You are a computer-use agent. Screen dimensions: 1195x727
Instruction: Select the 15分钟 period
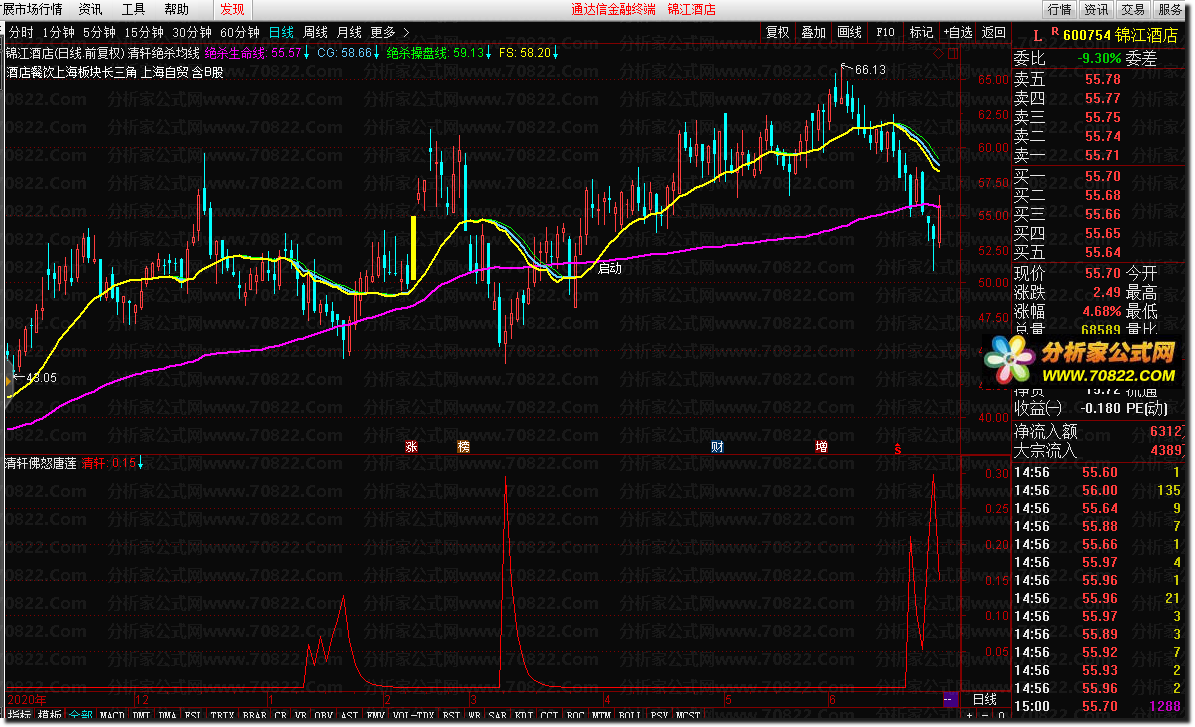click(x=144, y=32)
